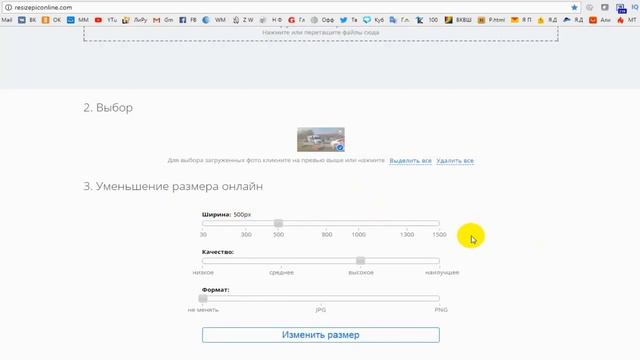The width and height of the screenshot is (640, 360).
Task: Set width at the 1300 tick label
Action: [407, 235]
